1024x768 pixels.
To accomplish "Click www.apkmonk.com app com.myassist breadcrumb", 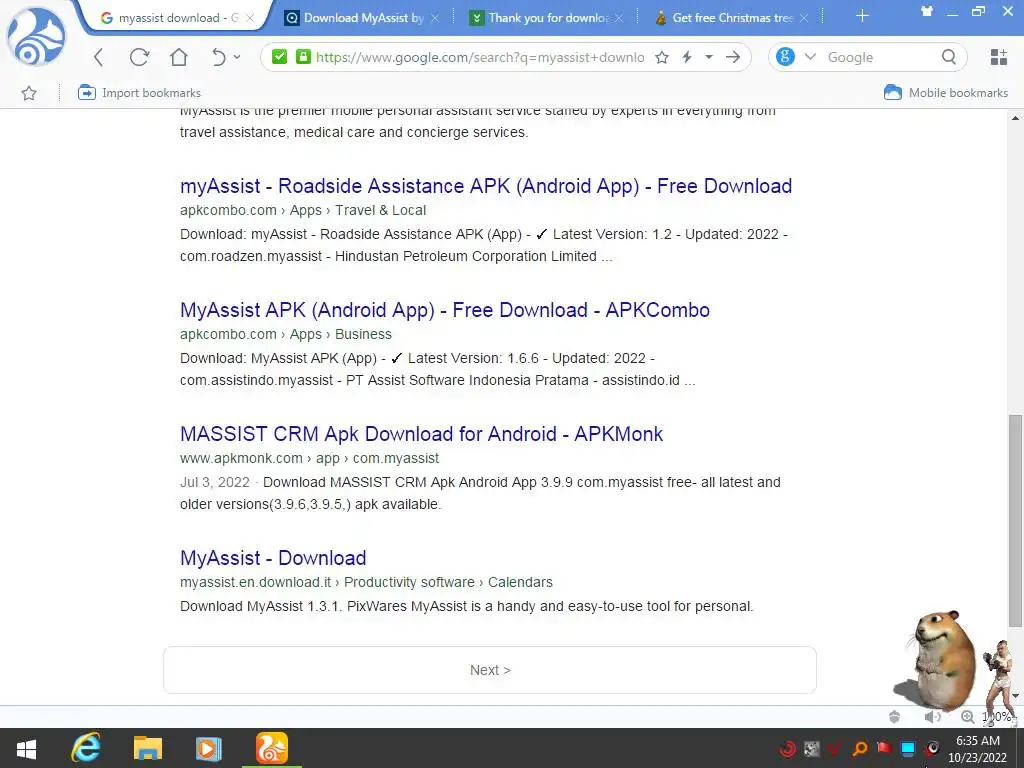I will (310, 458).
